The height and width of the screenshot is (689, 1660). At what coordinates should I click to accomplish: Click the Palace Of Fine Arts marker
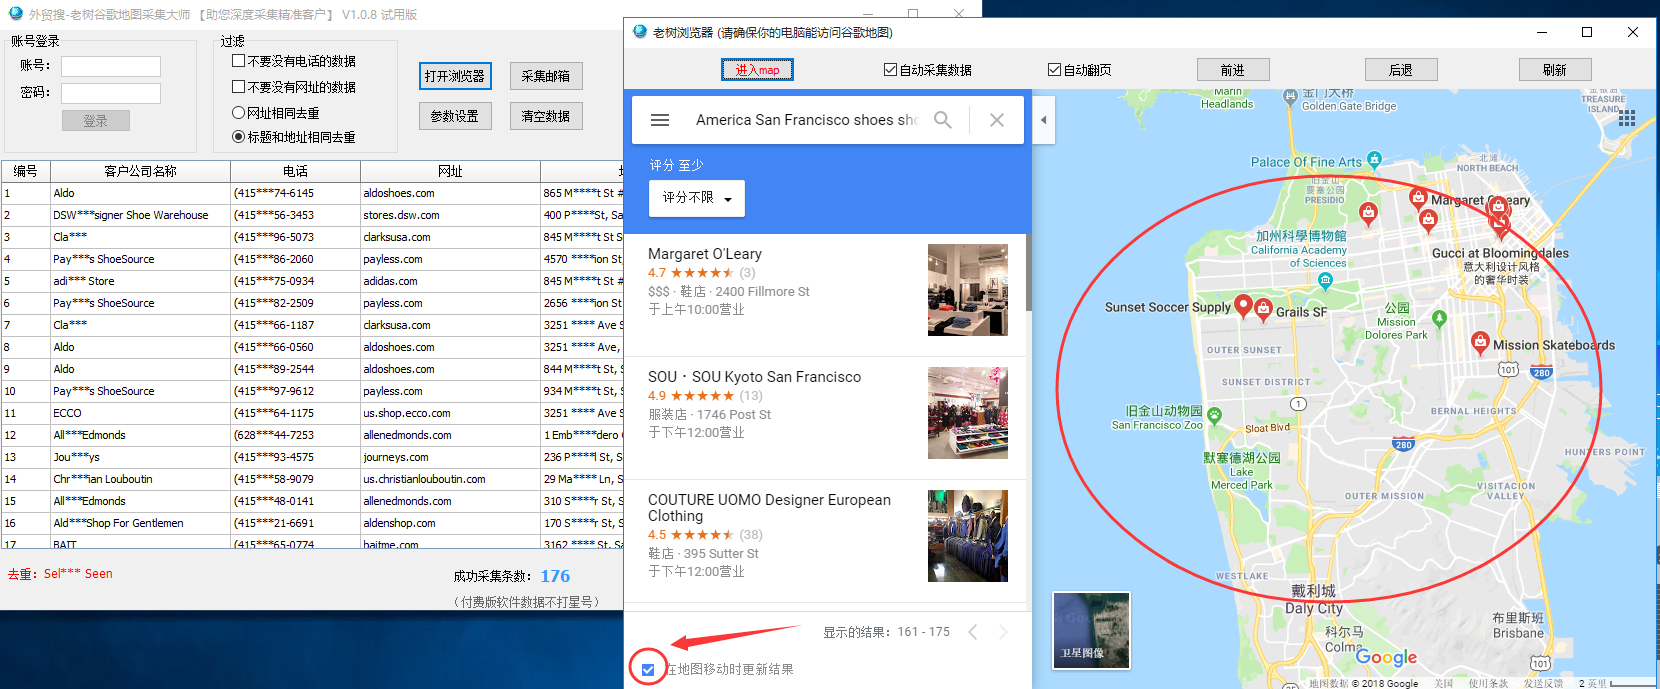[x=1374, y=159]
